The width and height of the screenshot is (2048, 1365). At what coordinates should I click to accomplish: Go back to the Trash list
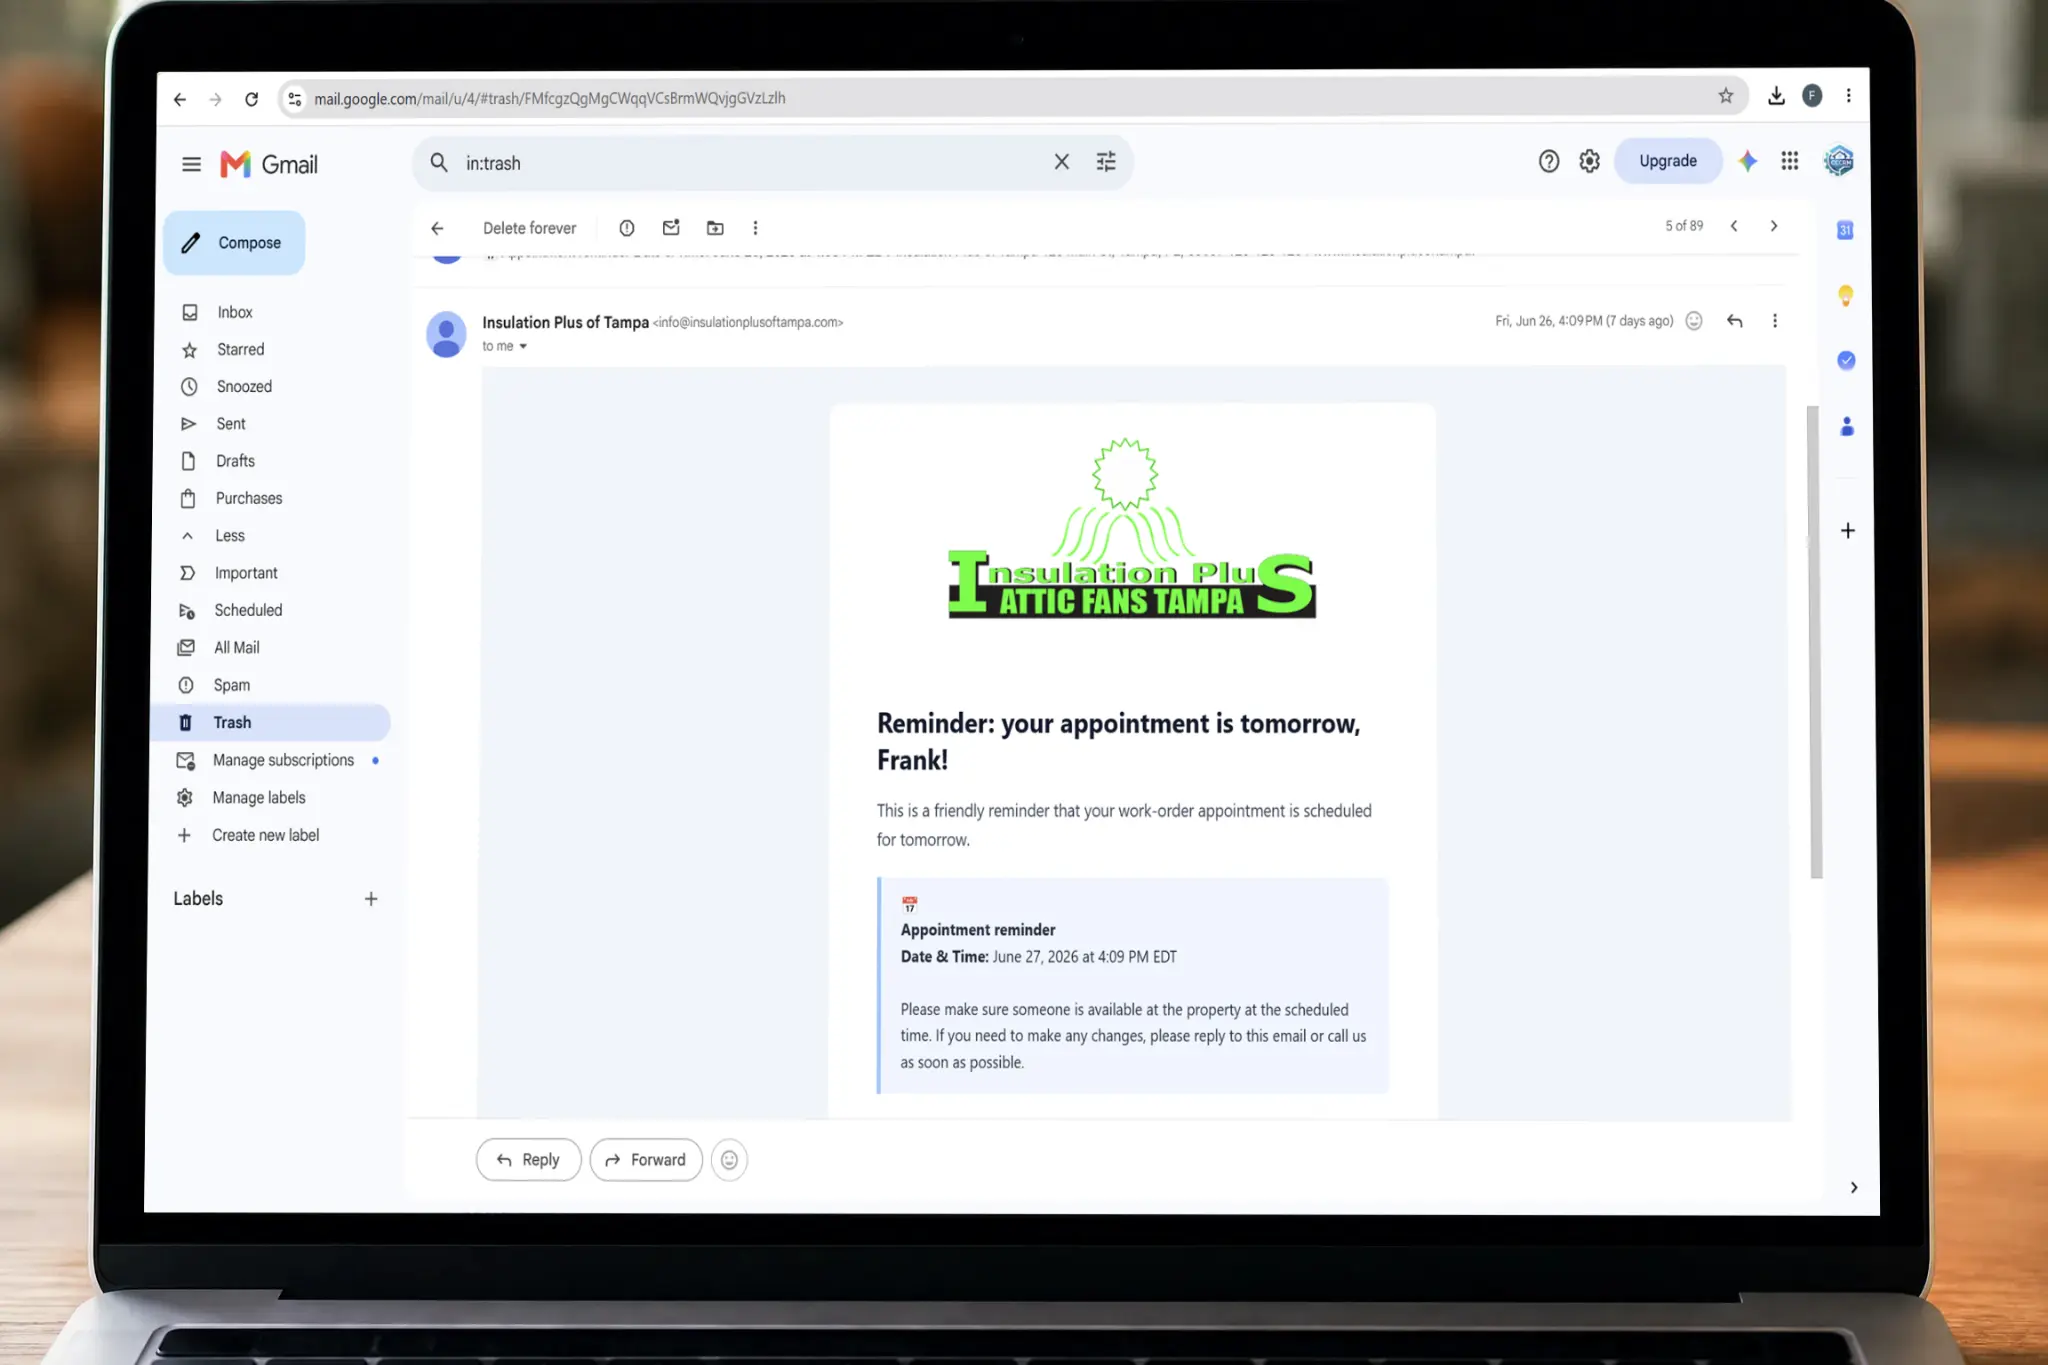pyautogui.click(x=437, y=228)
